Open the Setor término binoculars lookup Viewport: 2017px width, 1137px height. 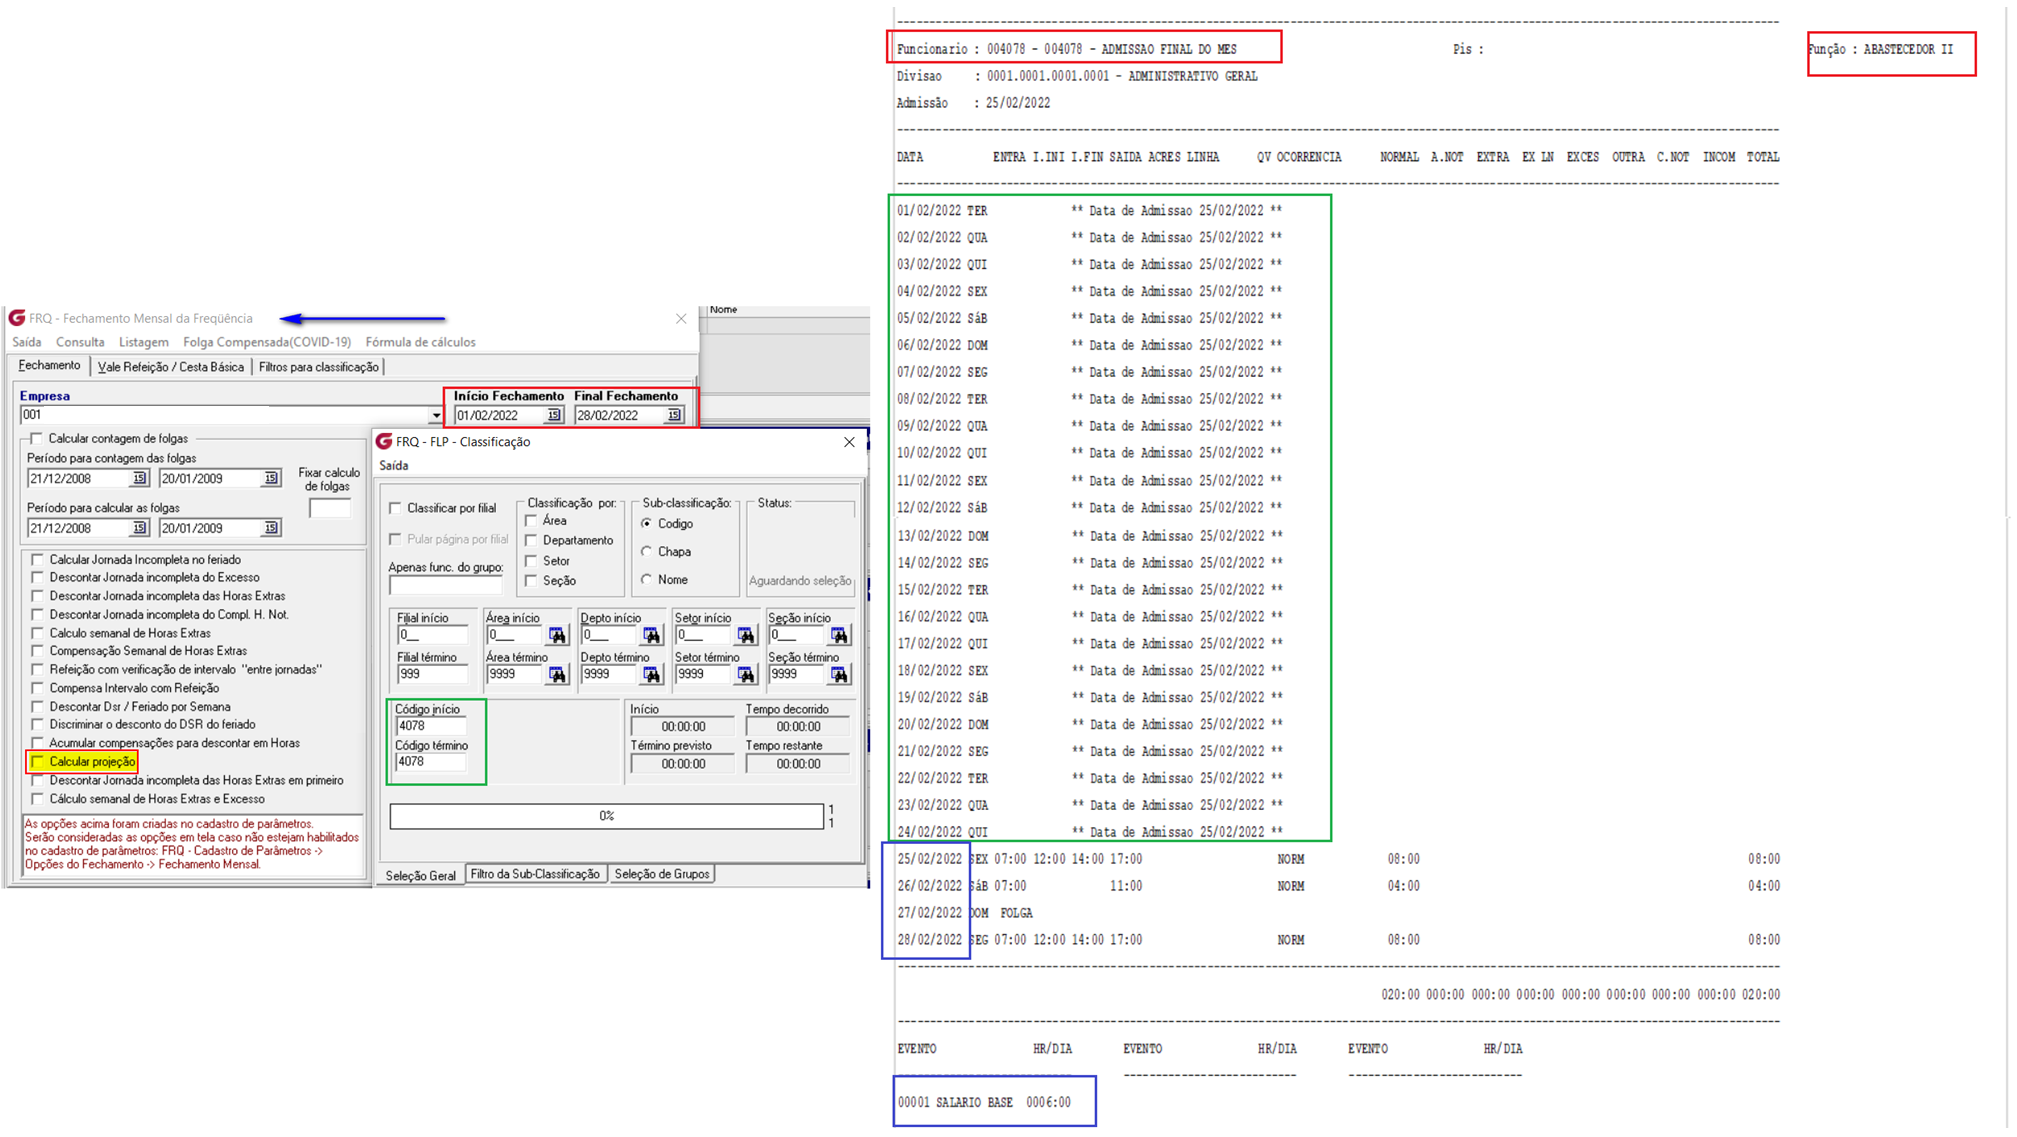746,675
